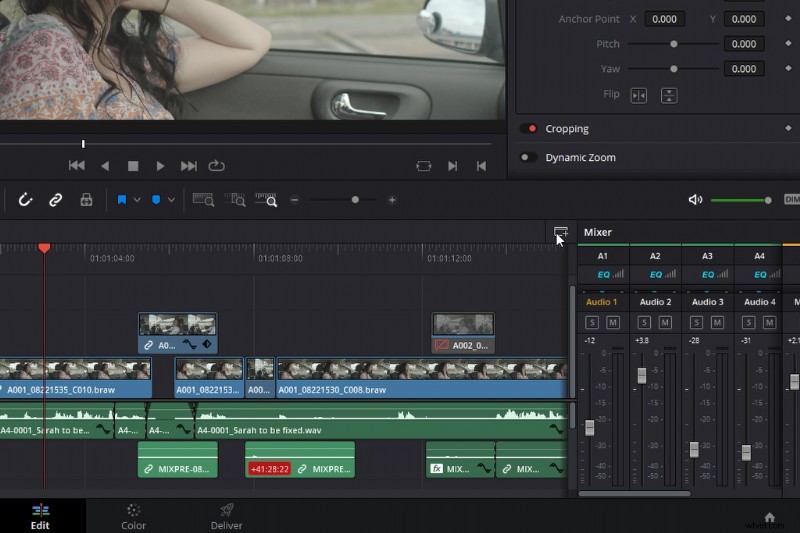Open EQ for channel A3
Image resolution: width=800 pixels, height=533 pixels.
tap(708, 274)
